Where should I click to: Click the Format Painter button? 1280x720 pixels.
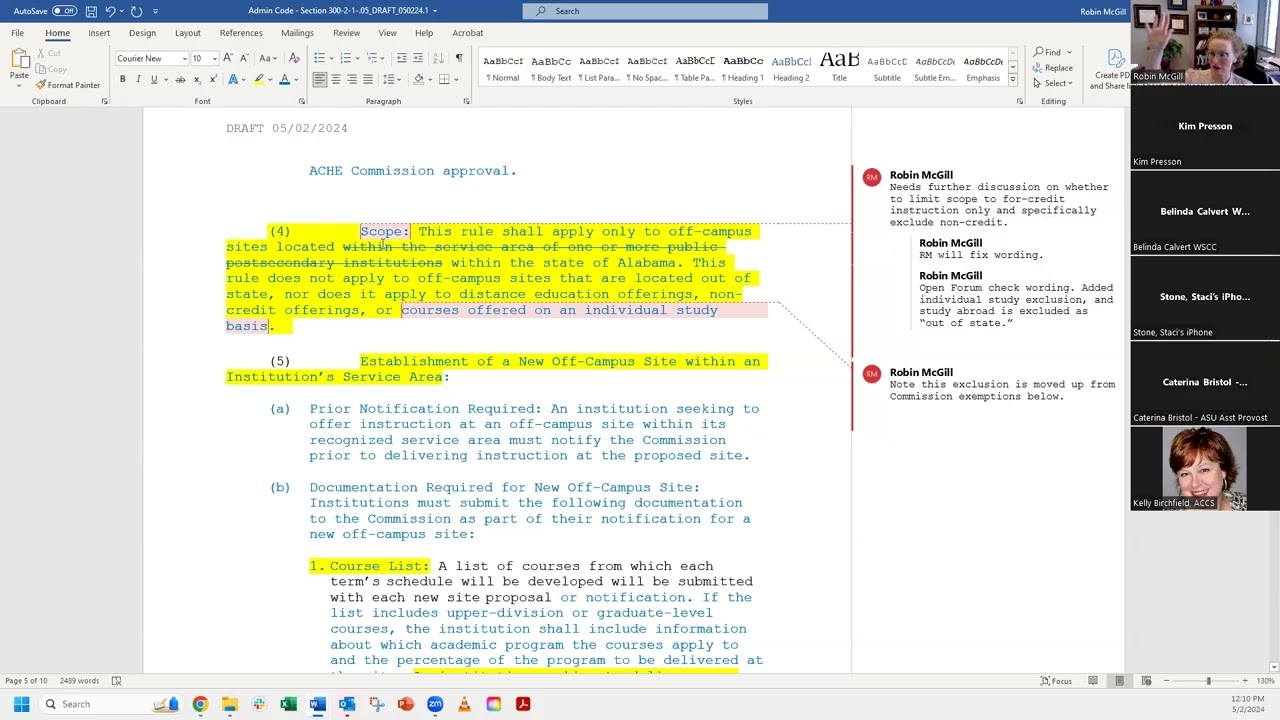pyautogui.click(x=68, y=85)
